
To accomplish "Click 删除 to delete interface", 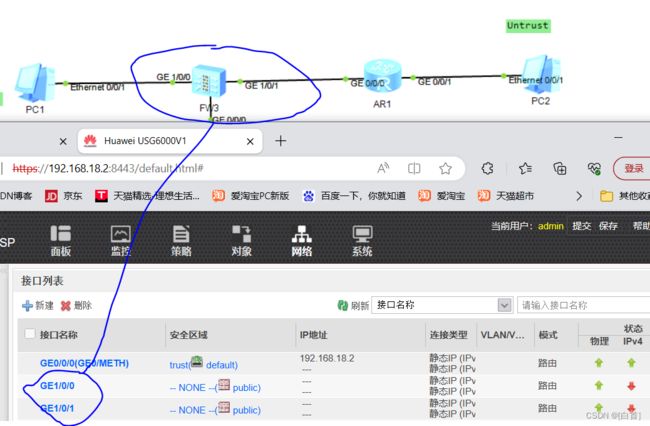I will pyautogui.click(x=76, y=306).
